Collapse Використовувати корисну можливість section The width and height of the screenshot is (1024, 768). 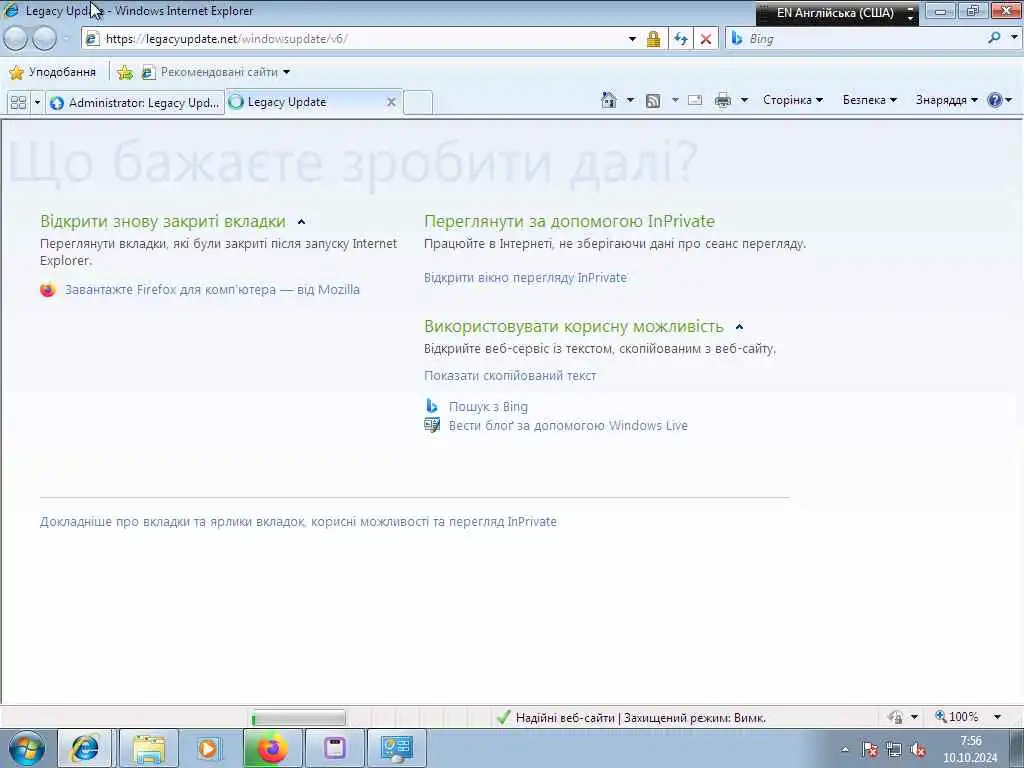click(x=739, y=327)
